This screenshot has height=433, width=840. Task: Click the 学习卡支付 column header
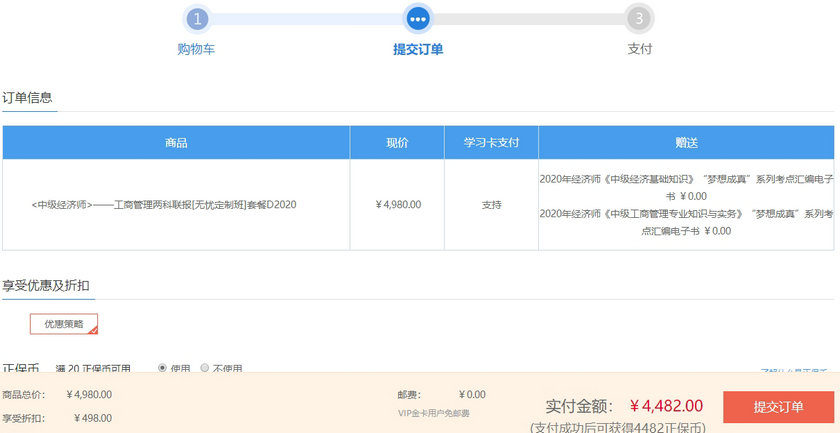point(491,143)
